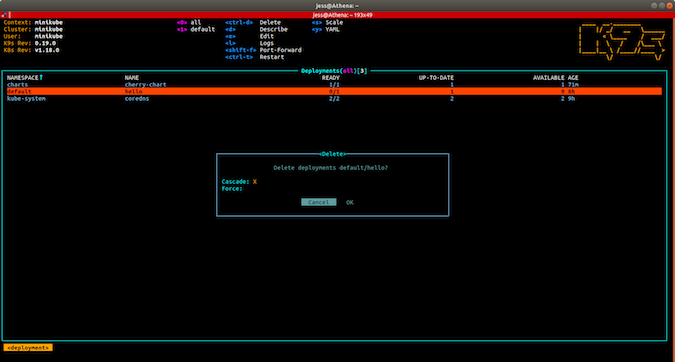The image size is (675, 362).
Task: Click the Context minikube value
Action: tap(49, 22)
